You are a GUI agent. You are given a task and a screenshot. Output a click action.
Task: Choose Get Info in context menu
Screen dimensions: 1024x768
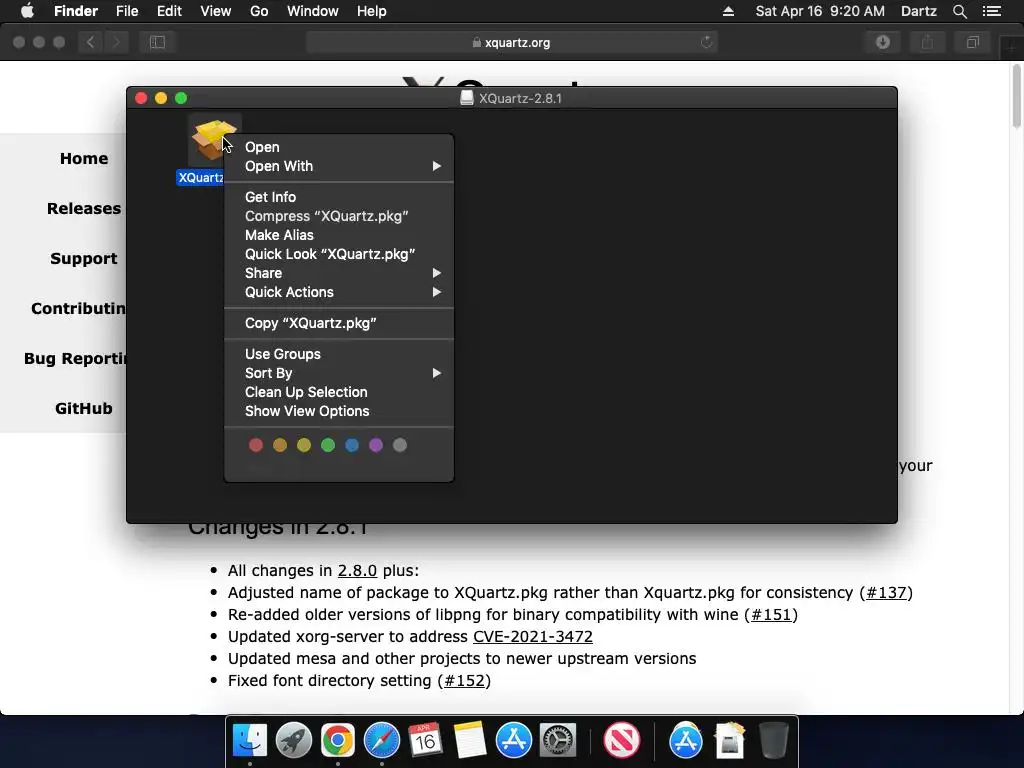pyautogui.click(x=339, y=197)
